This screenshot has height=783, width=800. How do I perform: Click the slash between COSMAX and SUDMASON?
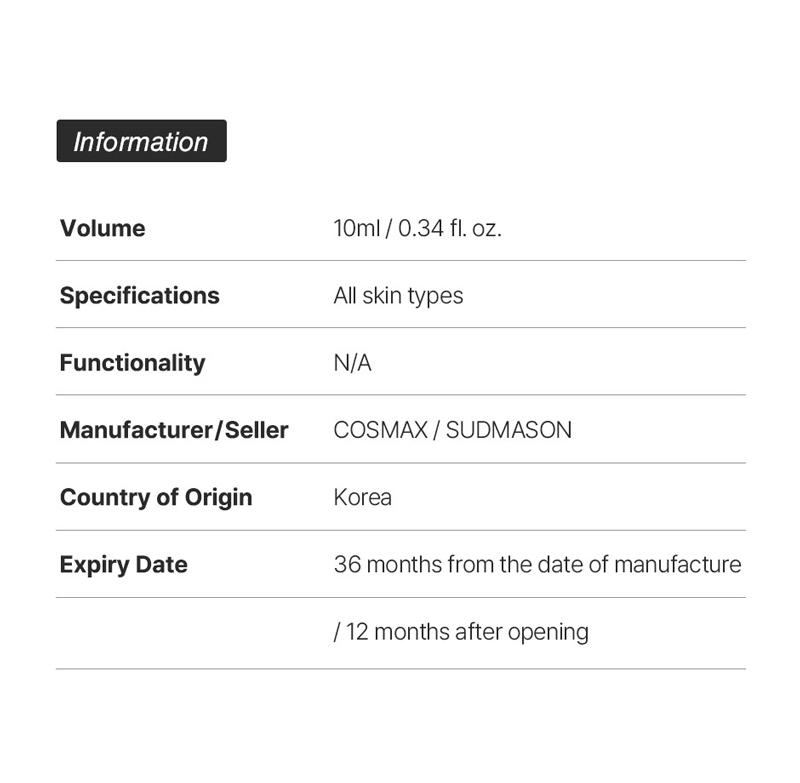coord(437,430)
